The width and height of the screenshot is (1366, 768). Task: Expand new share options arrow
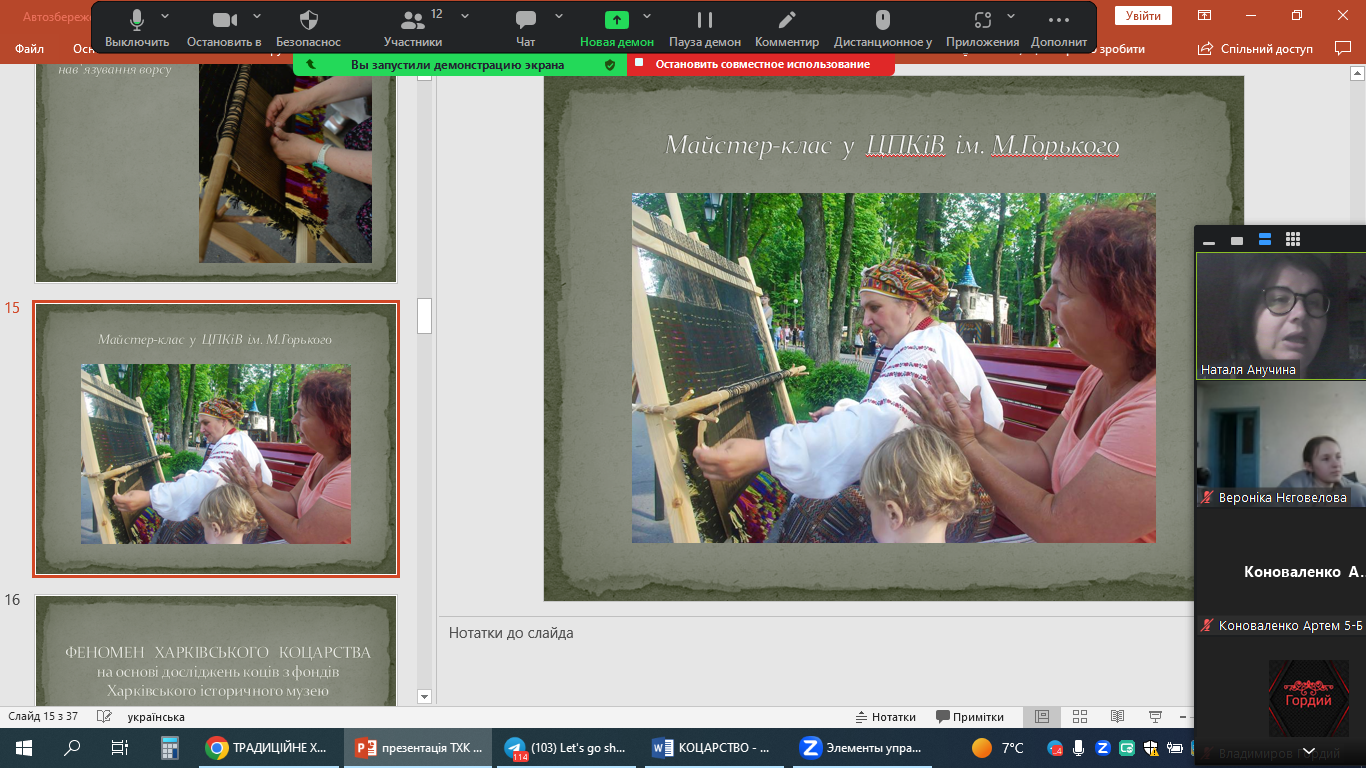tap(647, 16)
